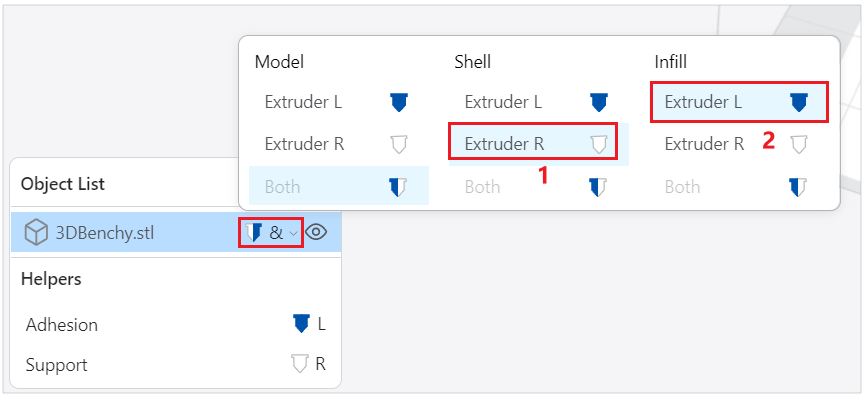Select Extruder R under Infill
Screen dimensions: 868x399
click(x=738, y=144)
